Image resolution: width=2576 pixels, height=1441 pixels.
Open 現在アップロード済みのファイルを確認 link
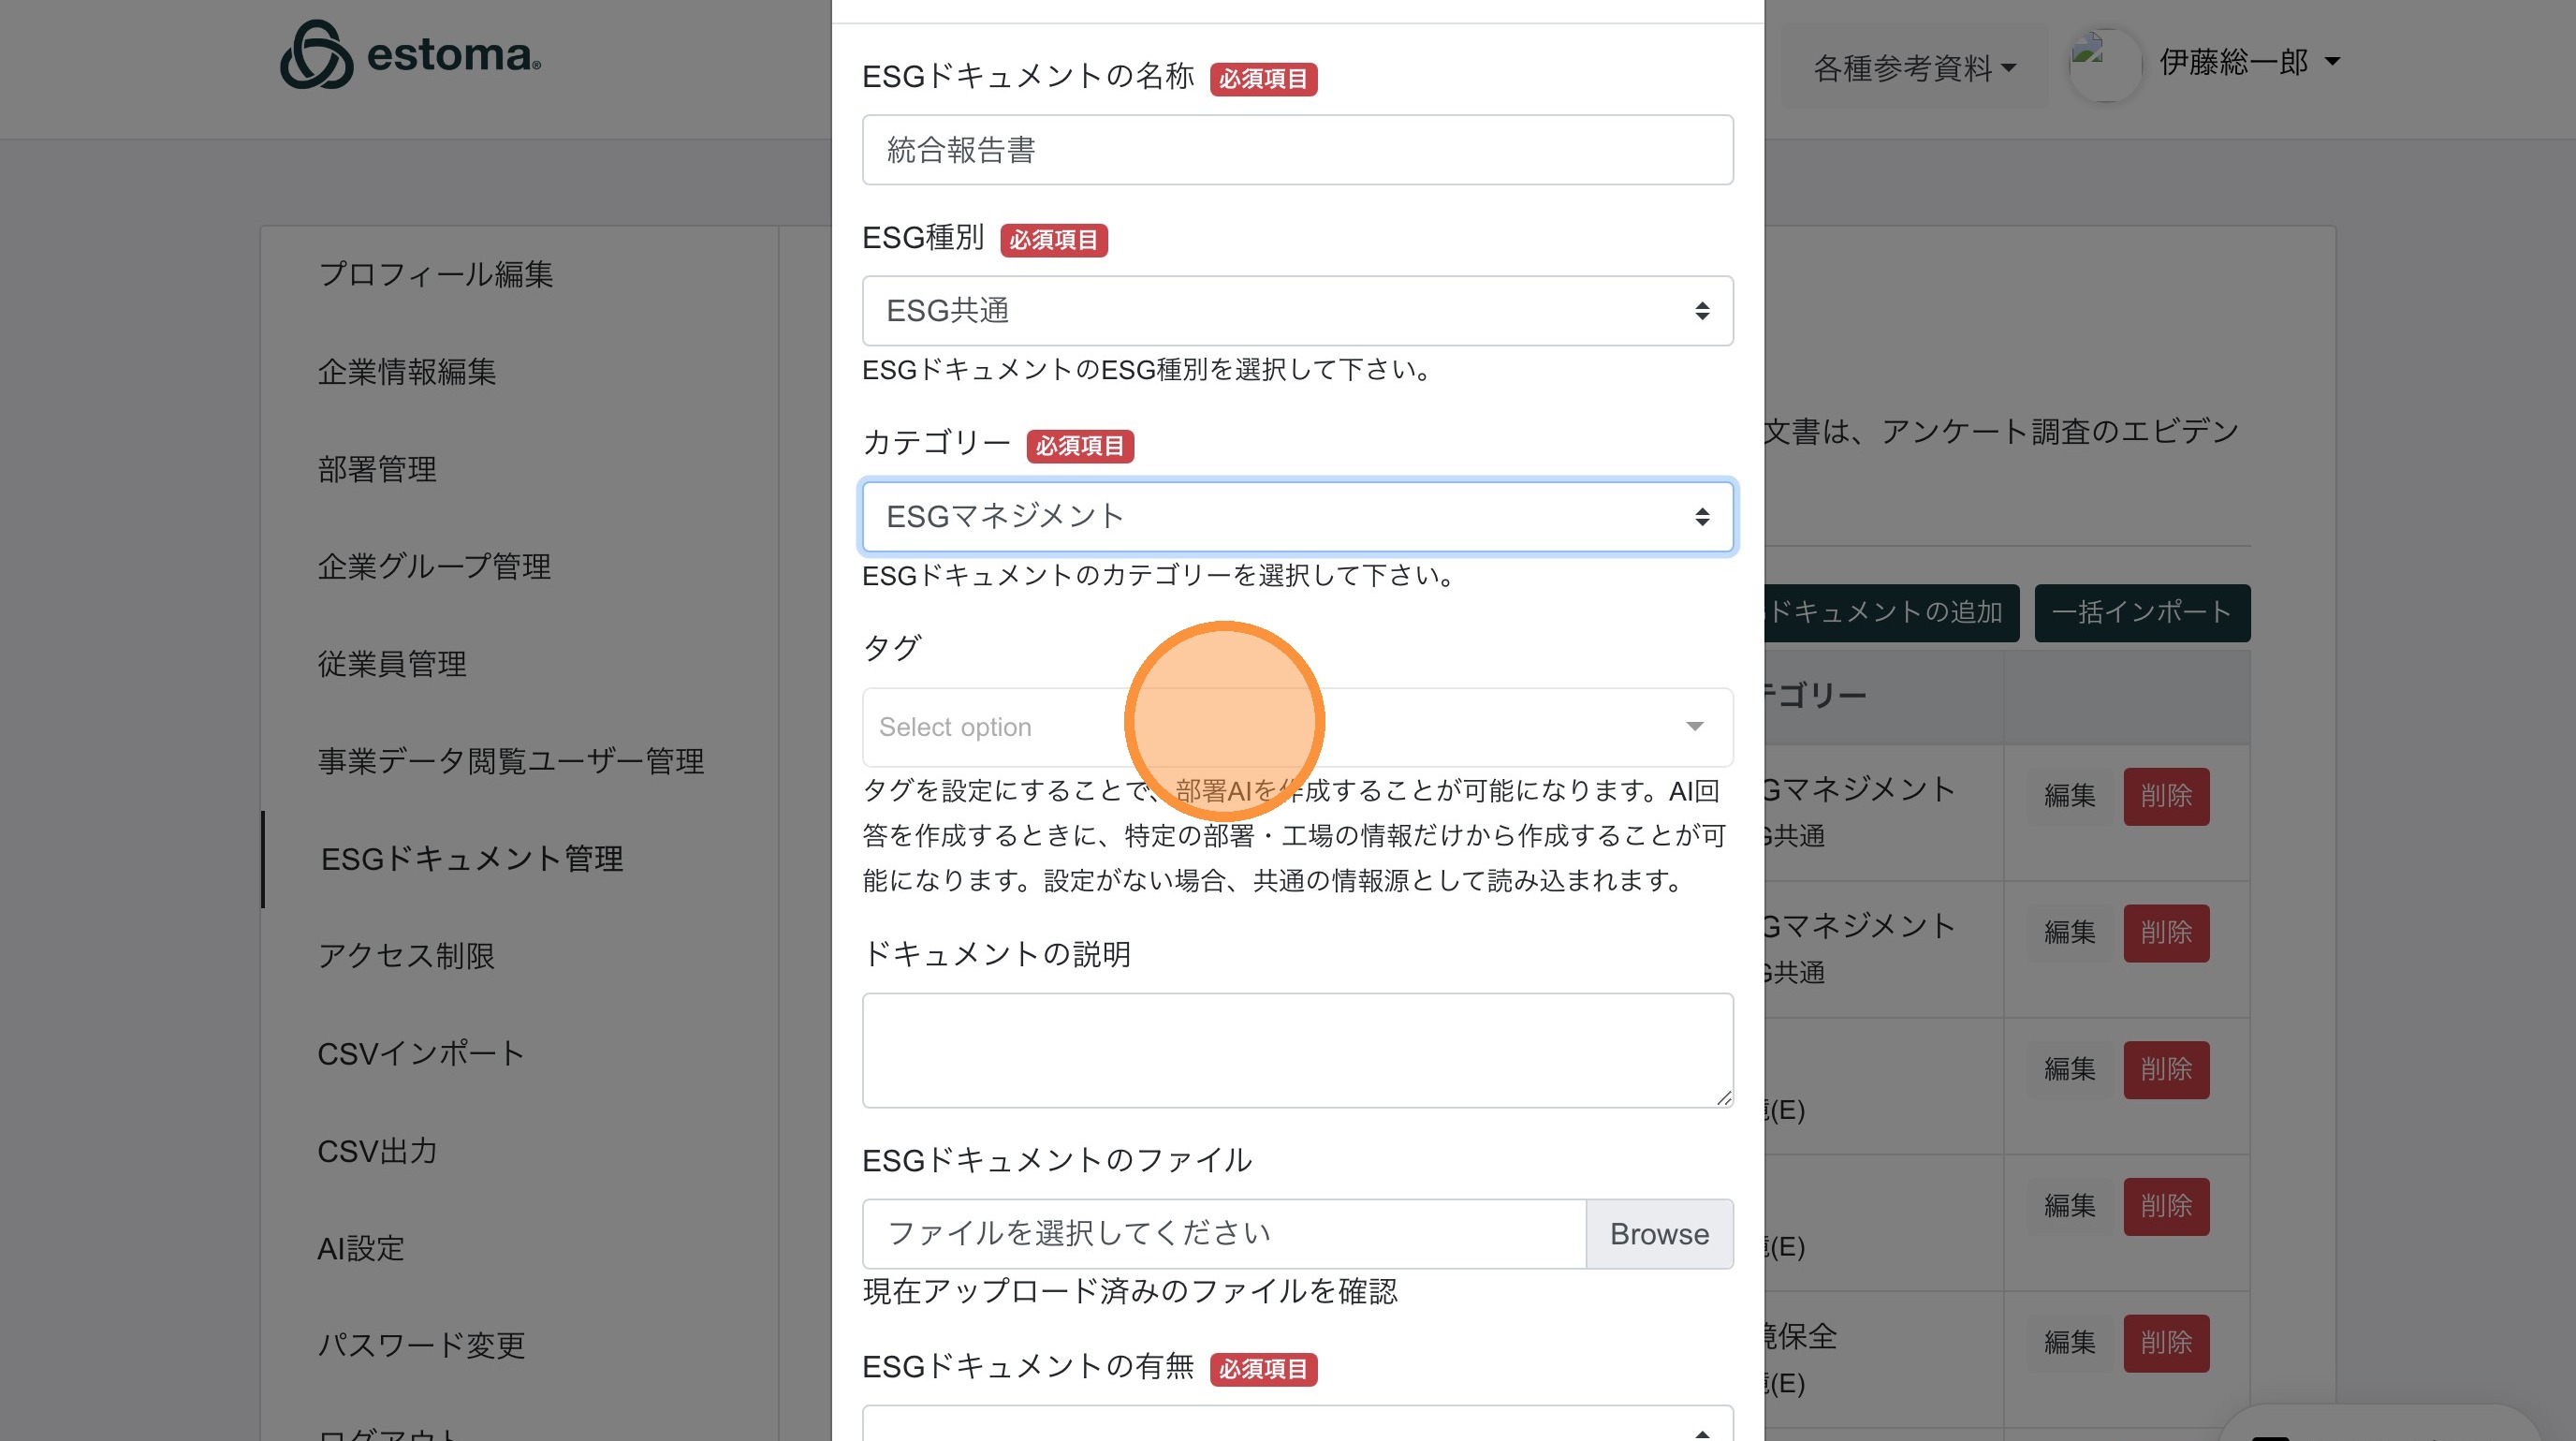1129,1292
